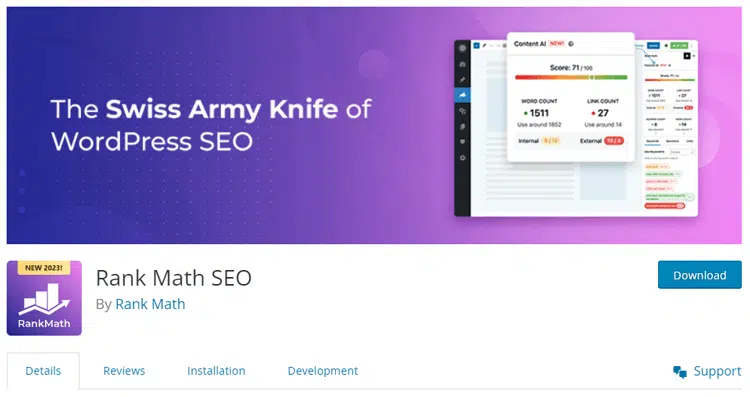Open the Details tab
The width and height of the screenshot is (750, 397).
(x=43, y=371)
